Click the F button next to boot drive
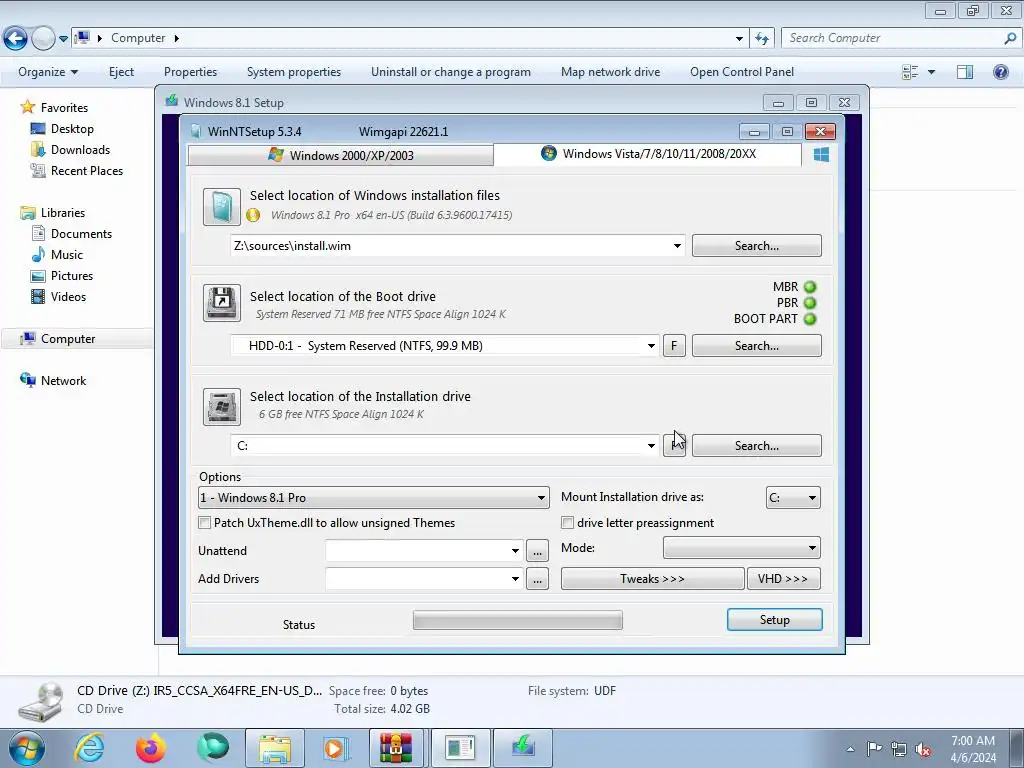Screen dimensions: 1024x768 point(674,346)
